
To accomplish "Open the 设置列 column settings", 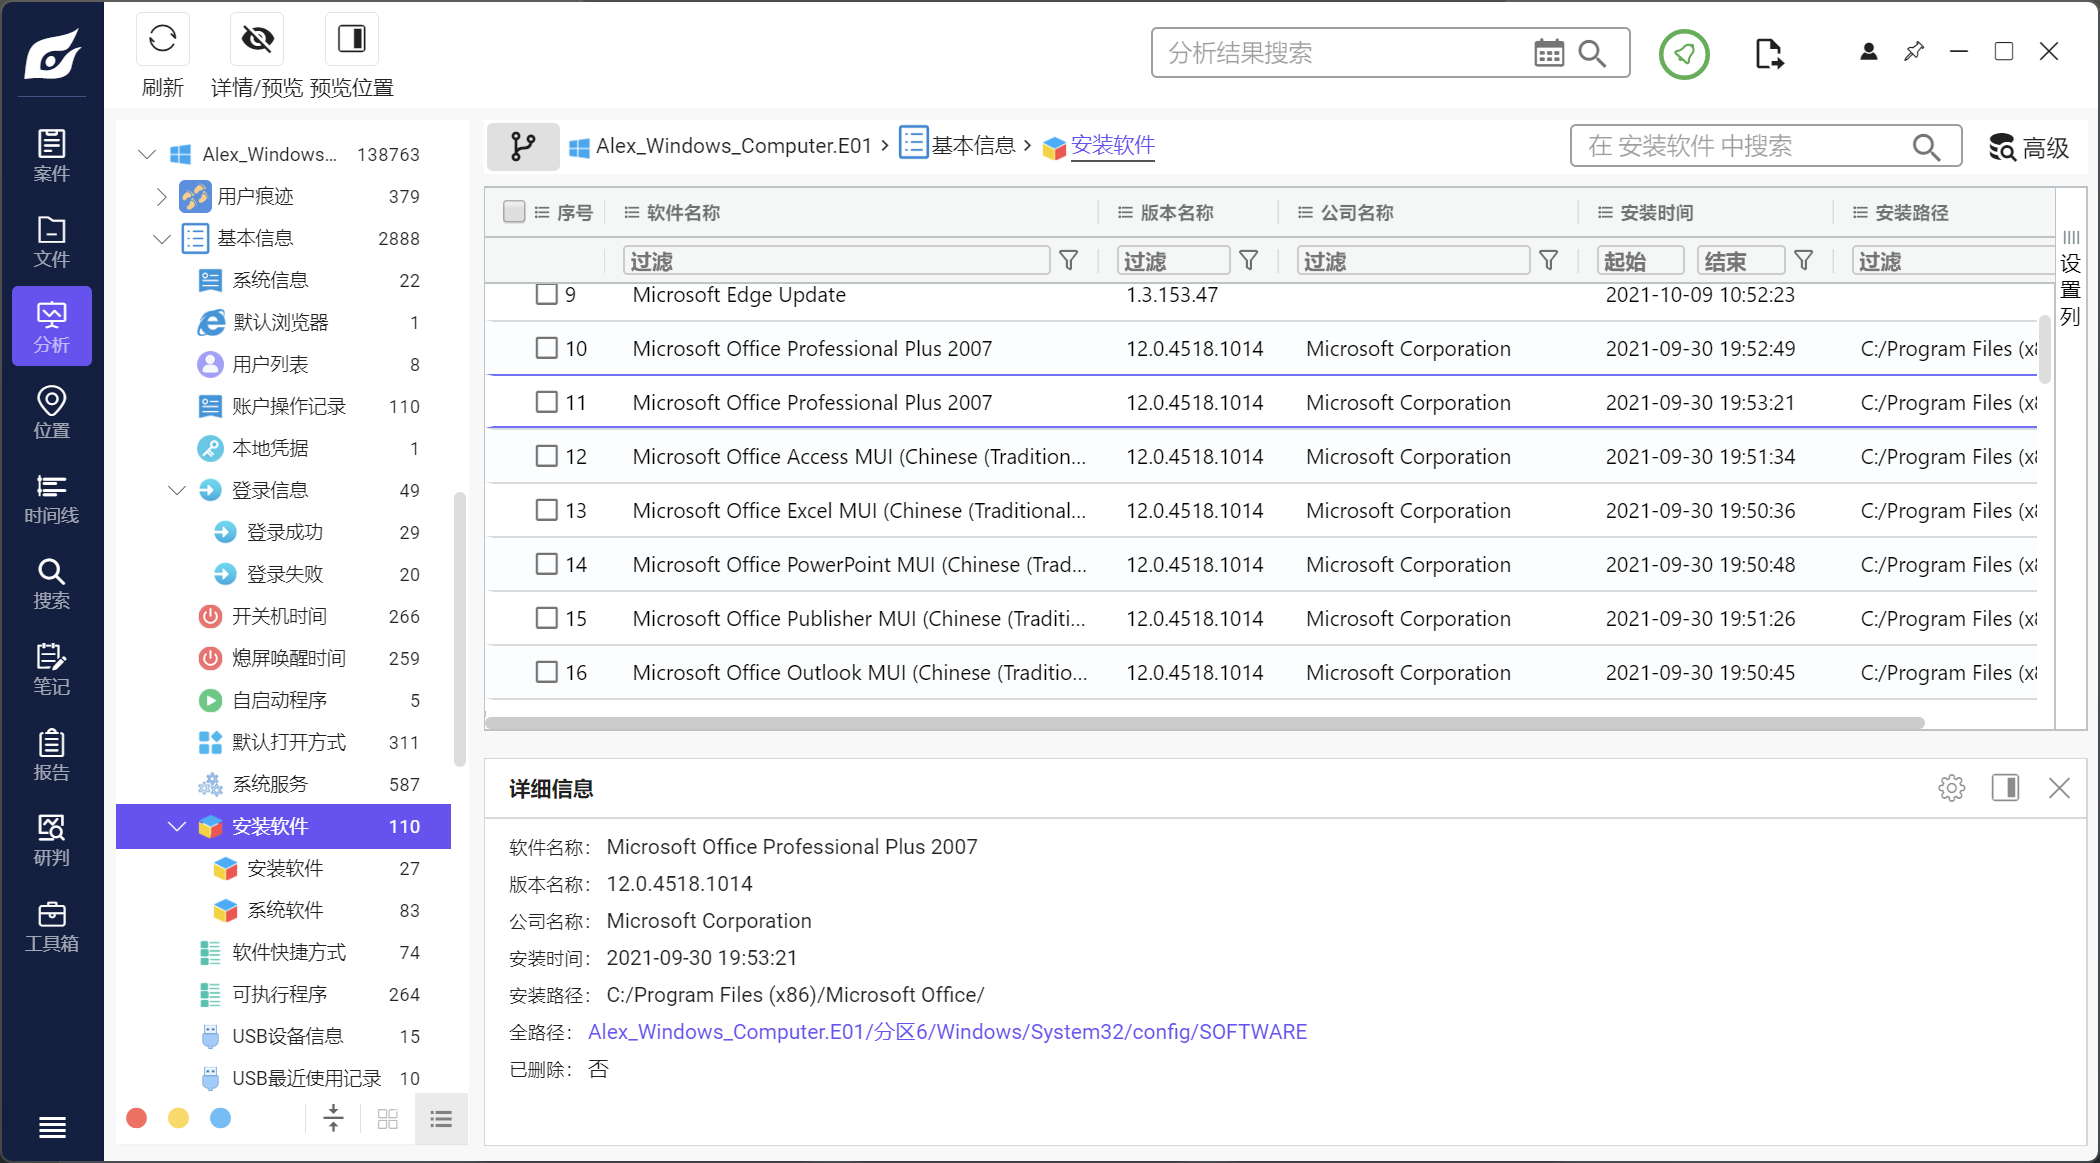I will pos(2070,279).
